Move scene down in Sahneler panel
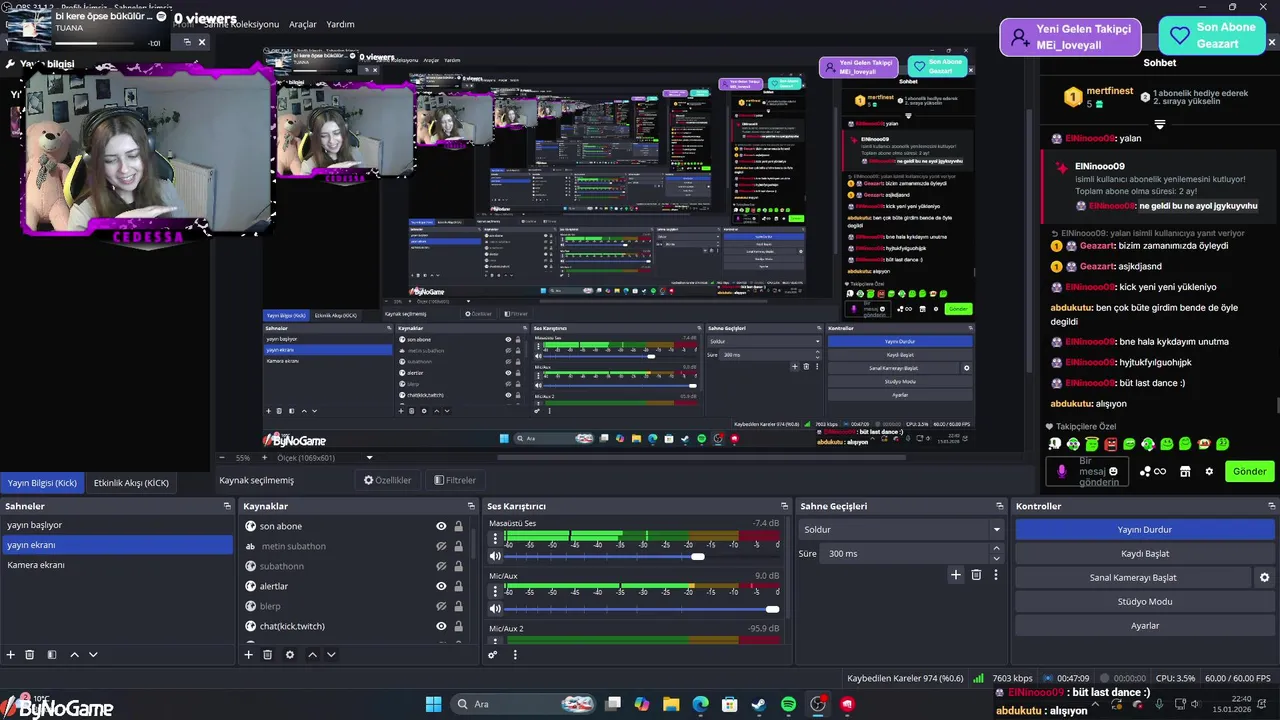Screen dimensions: 1280x720 click(93, 655)
